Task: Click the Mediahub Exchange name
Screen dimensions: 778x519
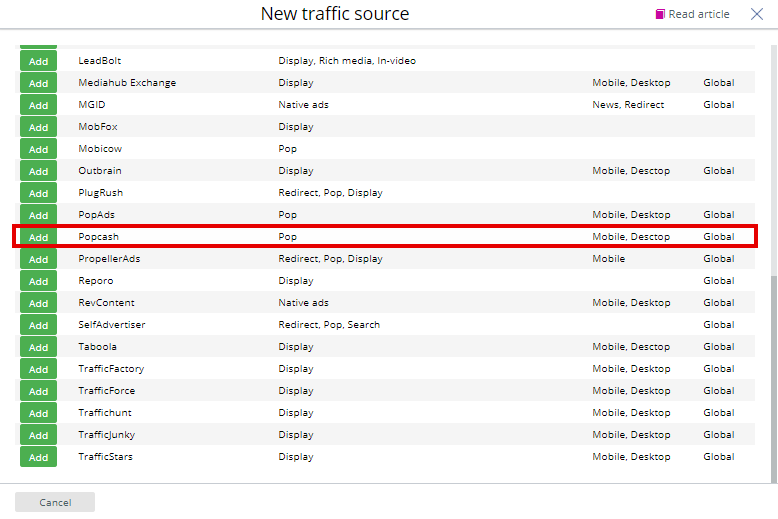Action: pos(127,82)
